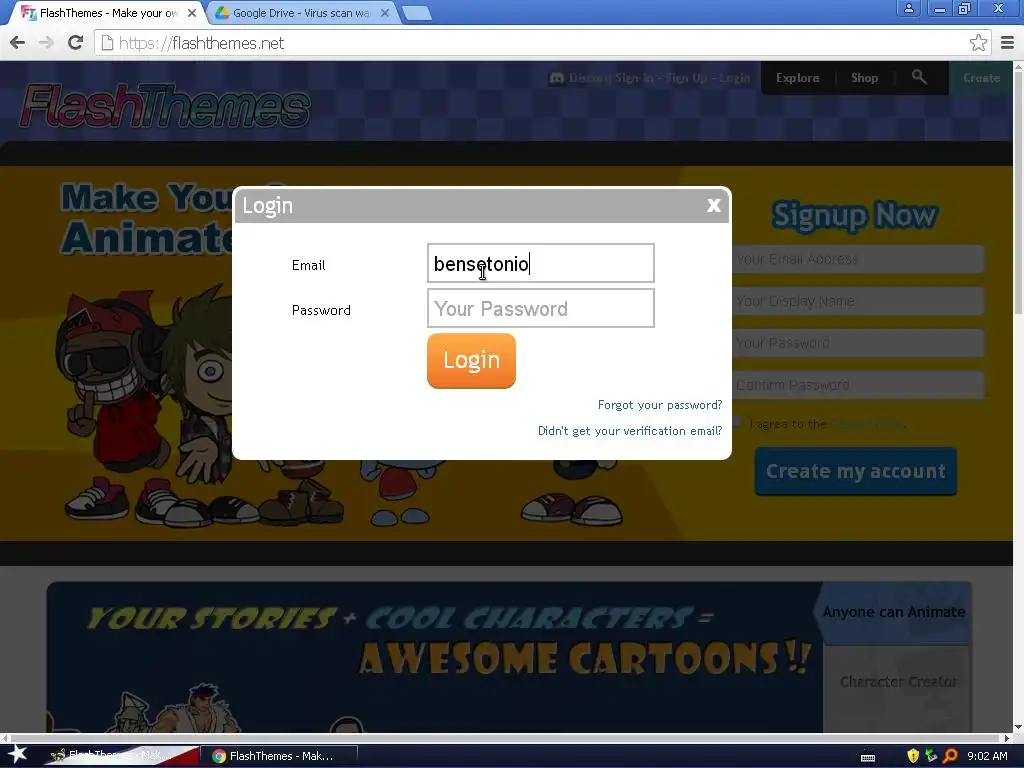Close the FlashThemes tab

(x=191, y=13)
